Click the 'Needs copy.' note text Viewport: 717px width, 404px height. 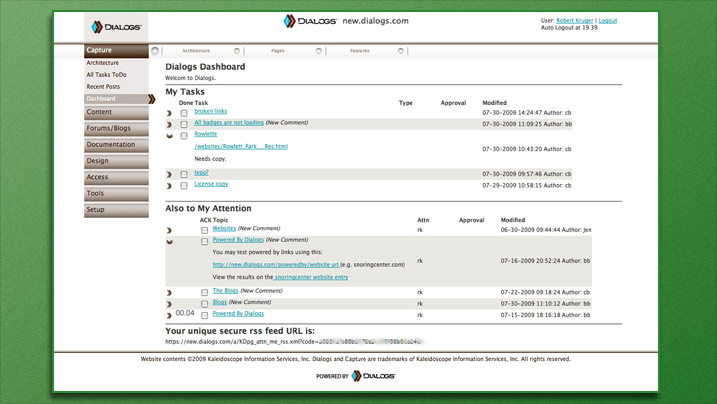210,159
